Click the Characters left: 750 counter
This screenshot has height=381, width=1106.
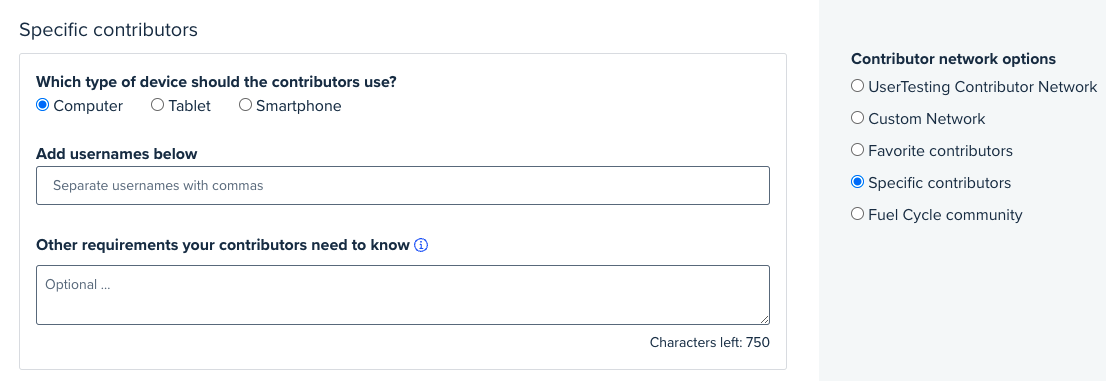[x=710, y=343]
